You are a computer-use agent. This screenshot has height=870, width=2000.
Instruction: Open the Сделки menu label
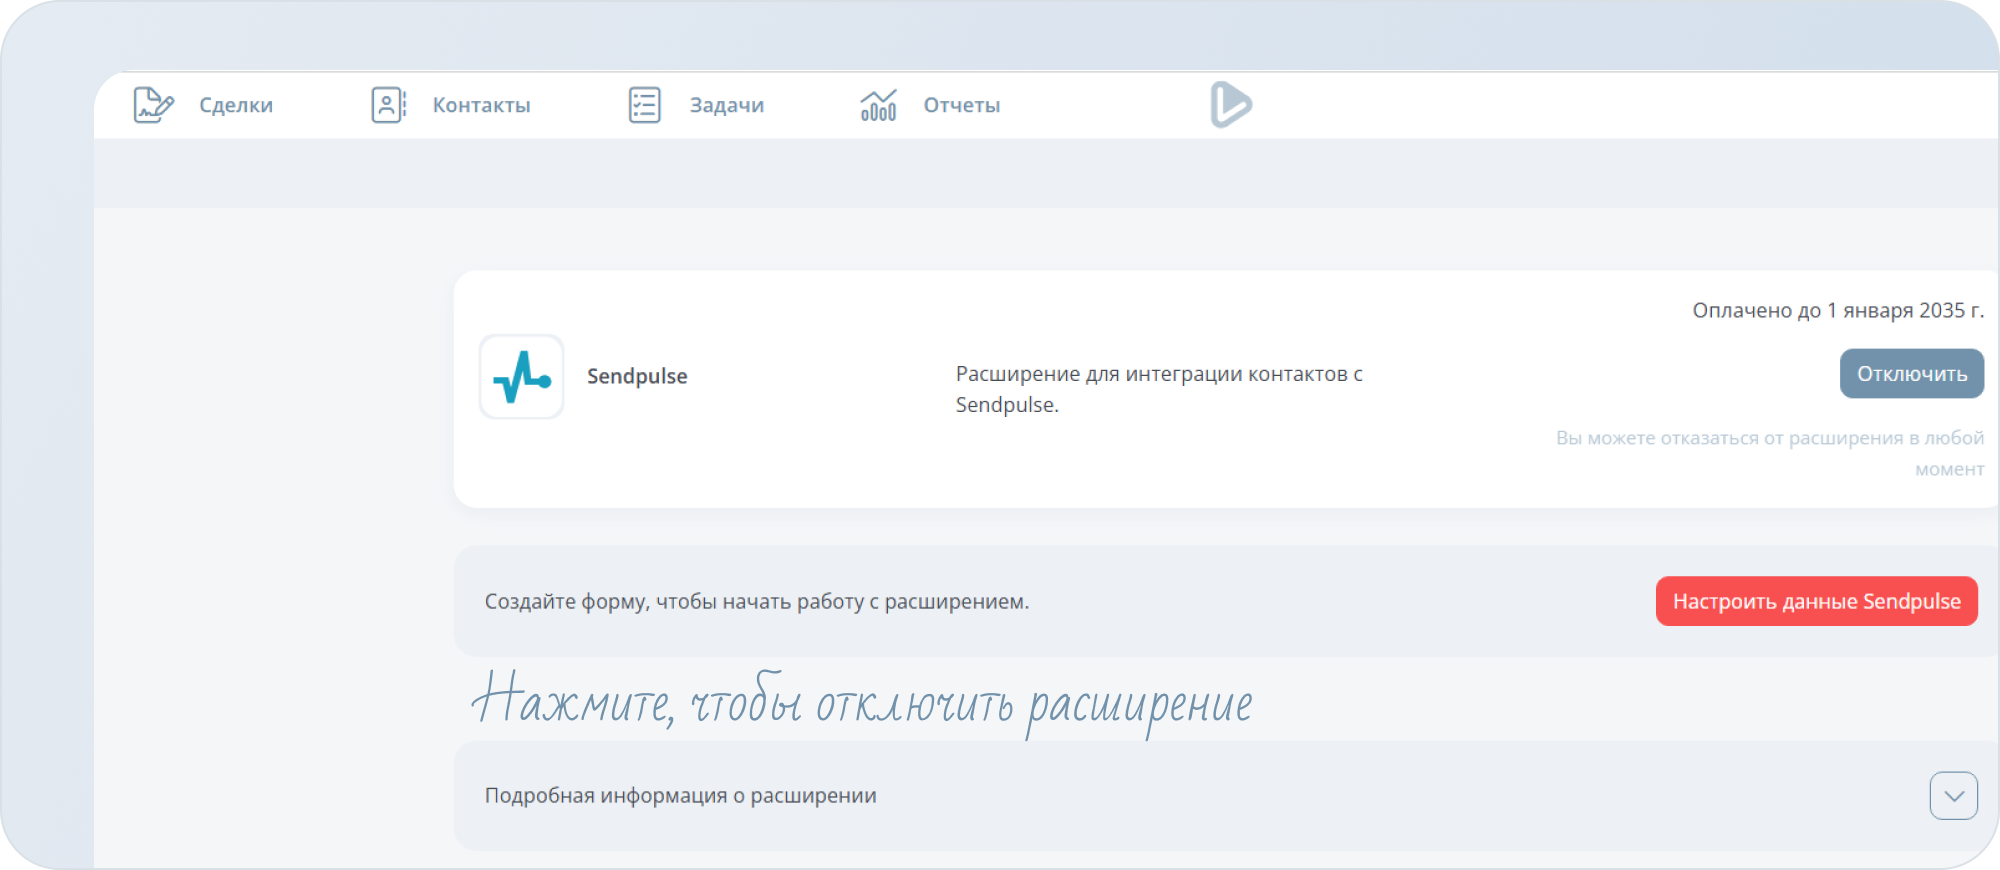tap(236, 105)
